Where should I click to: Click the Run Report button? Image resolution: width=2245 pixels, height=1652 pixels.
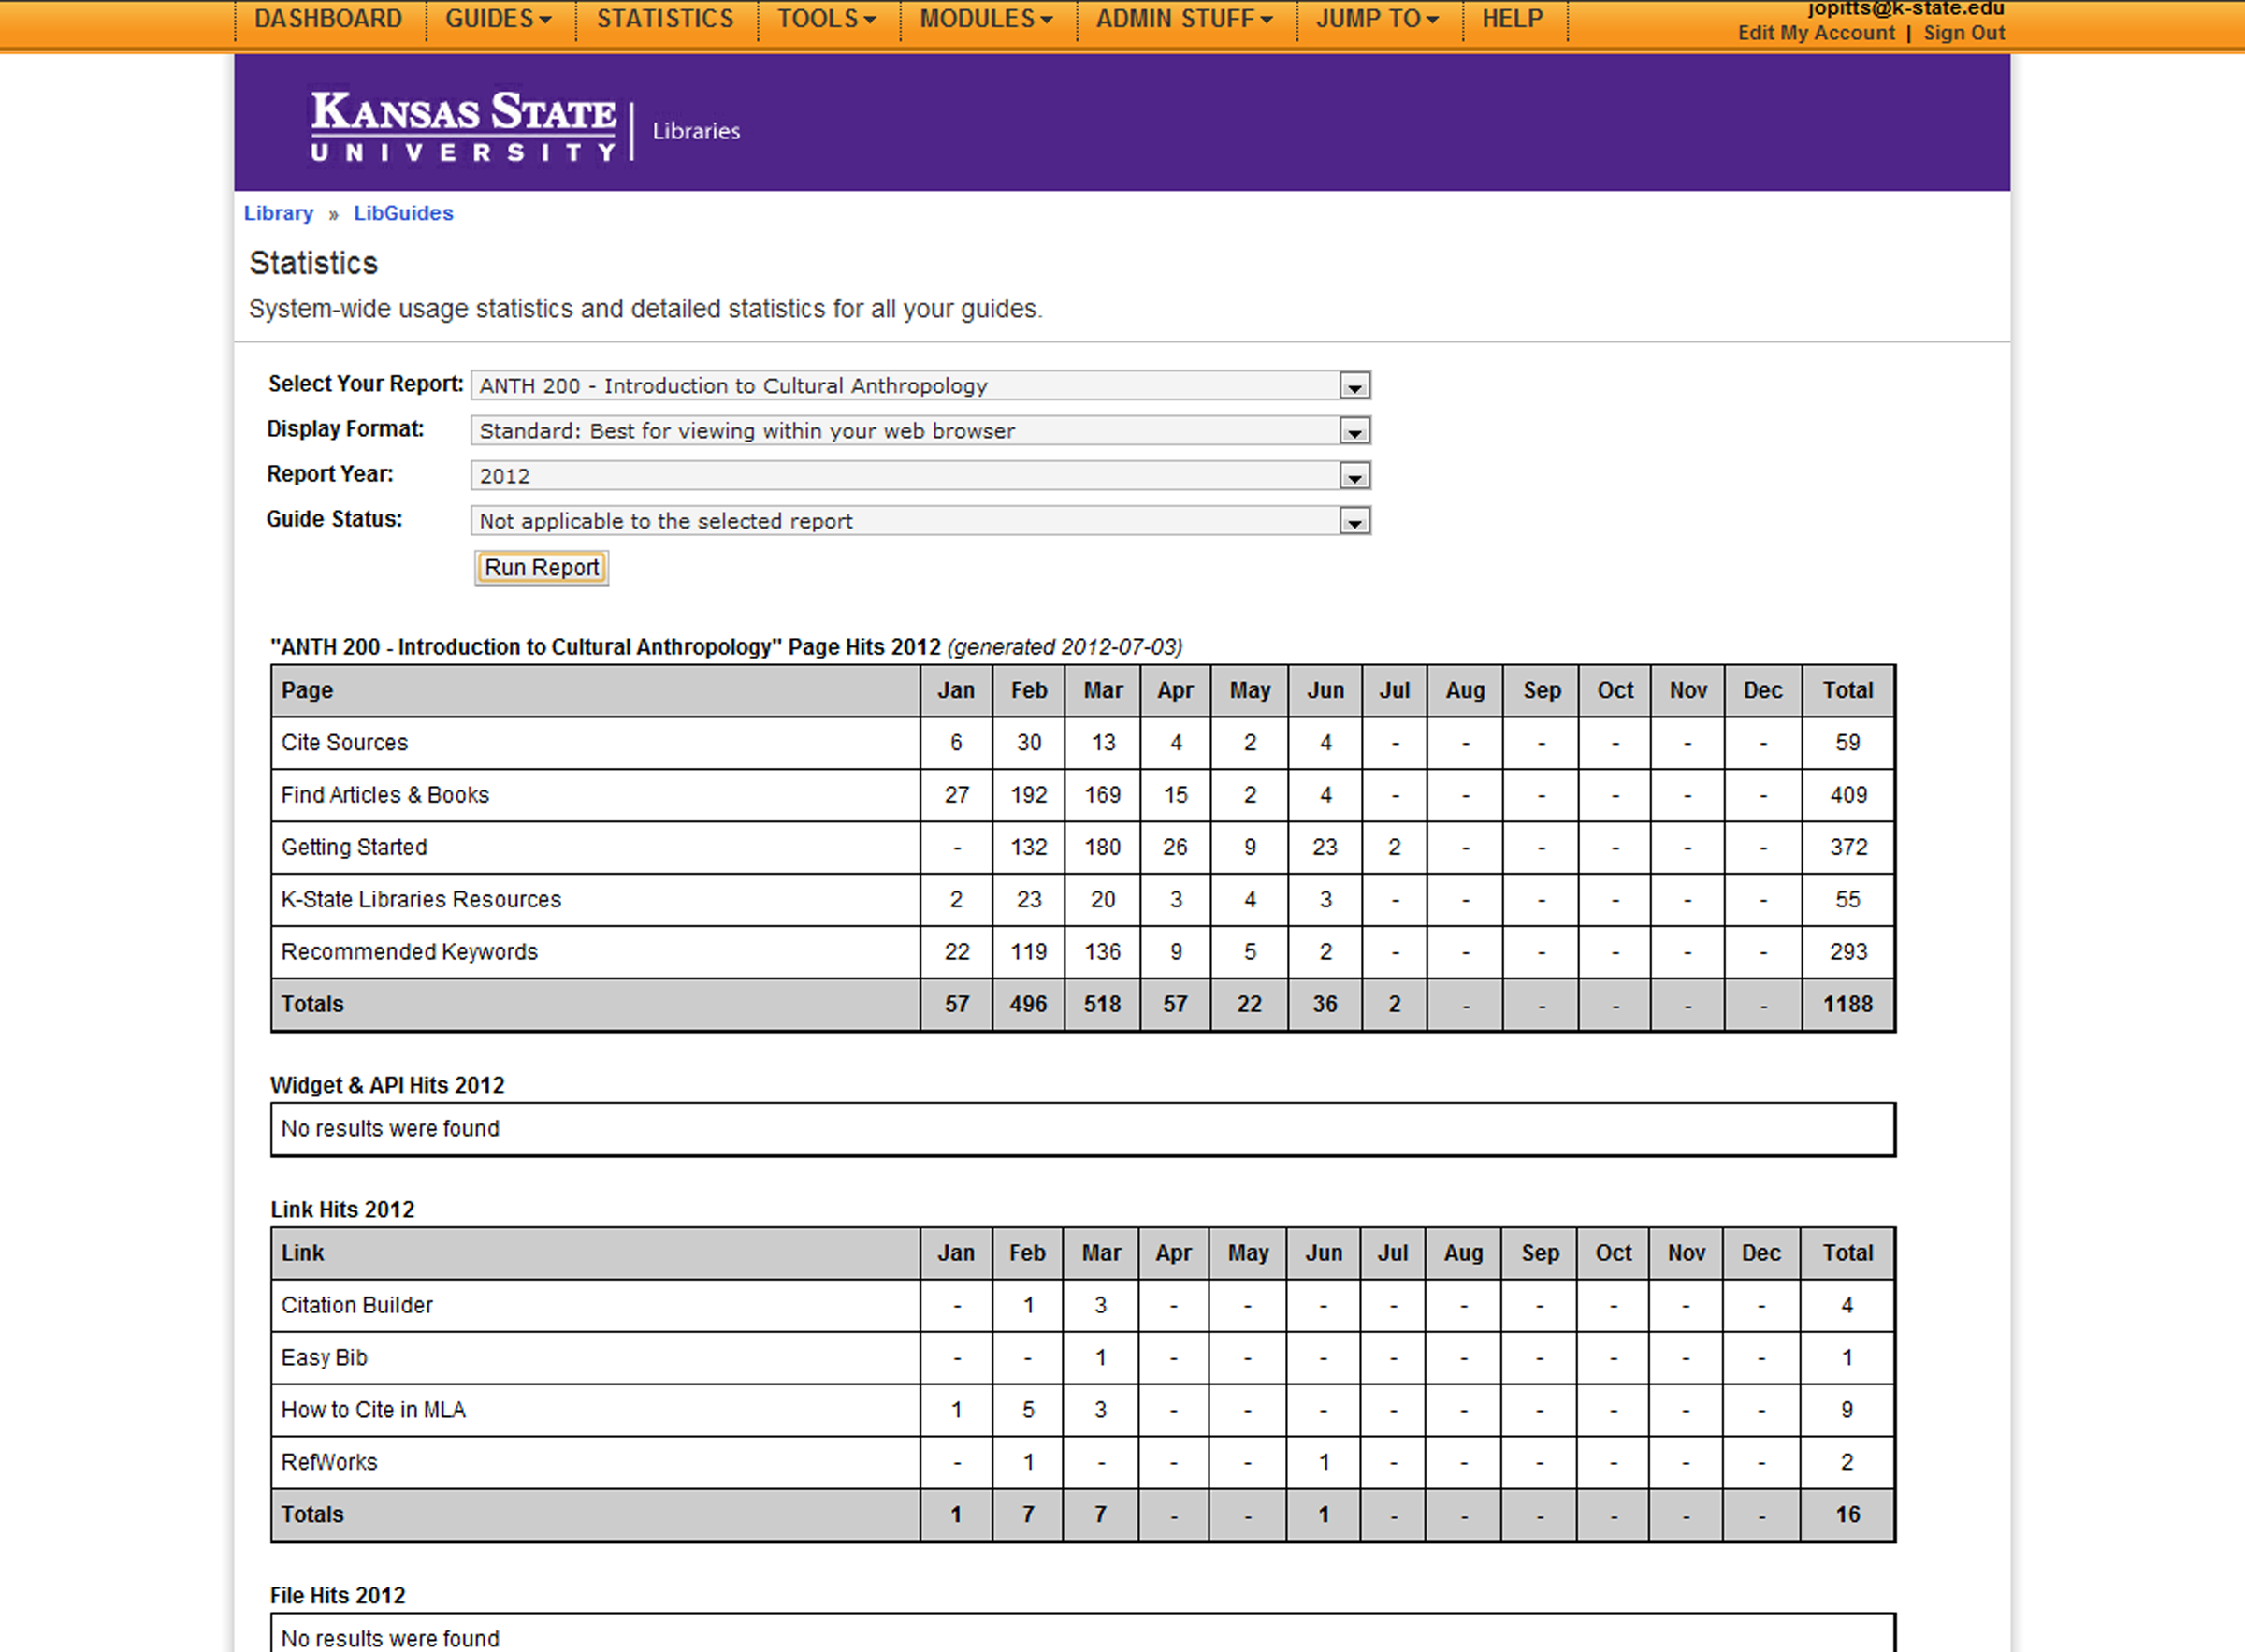(541, 568)
